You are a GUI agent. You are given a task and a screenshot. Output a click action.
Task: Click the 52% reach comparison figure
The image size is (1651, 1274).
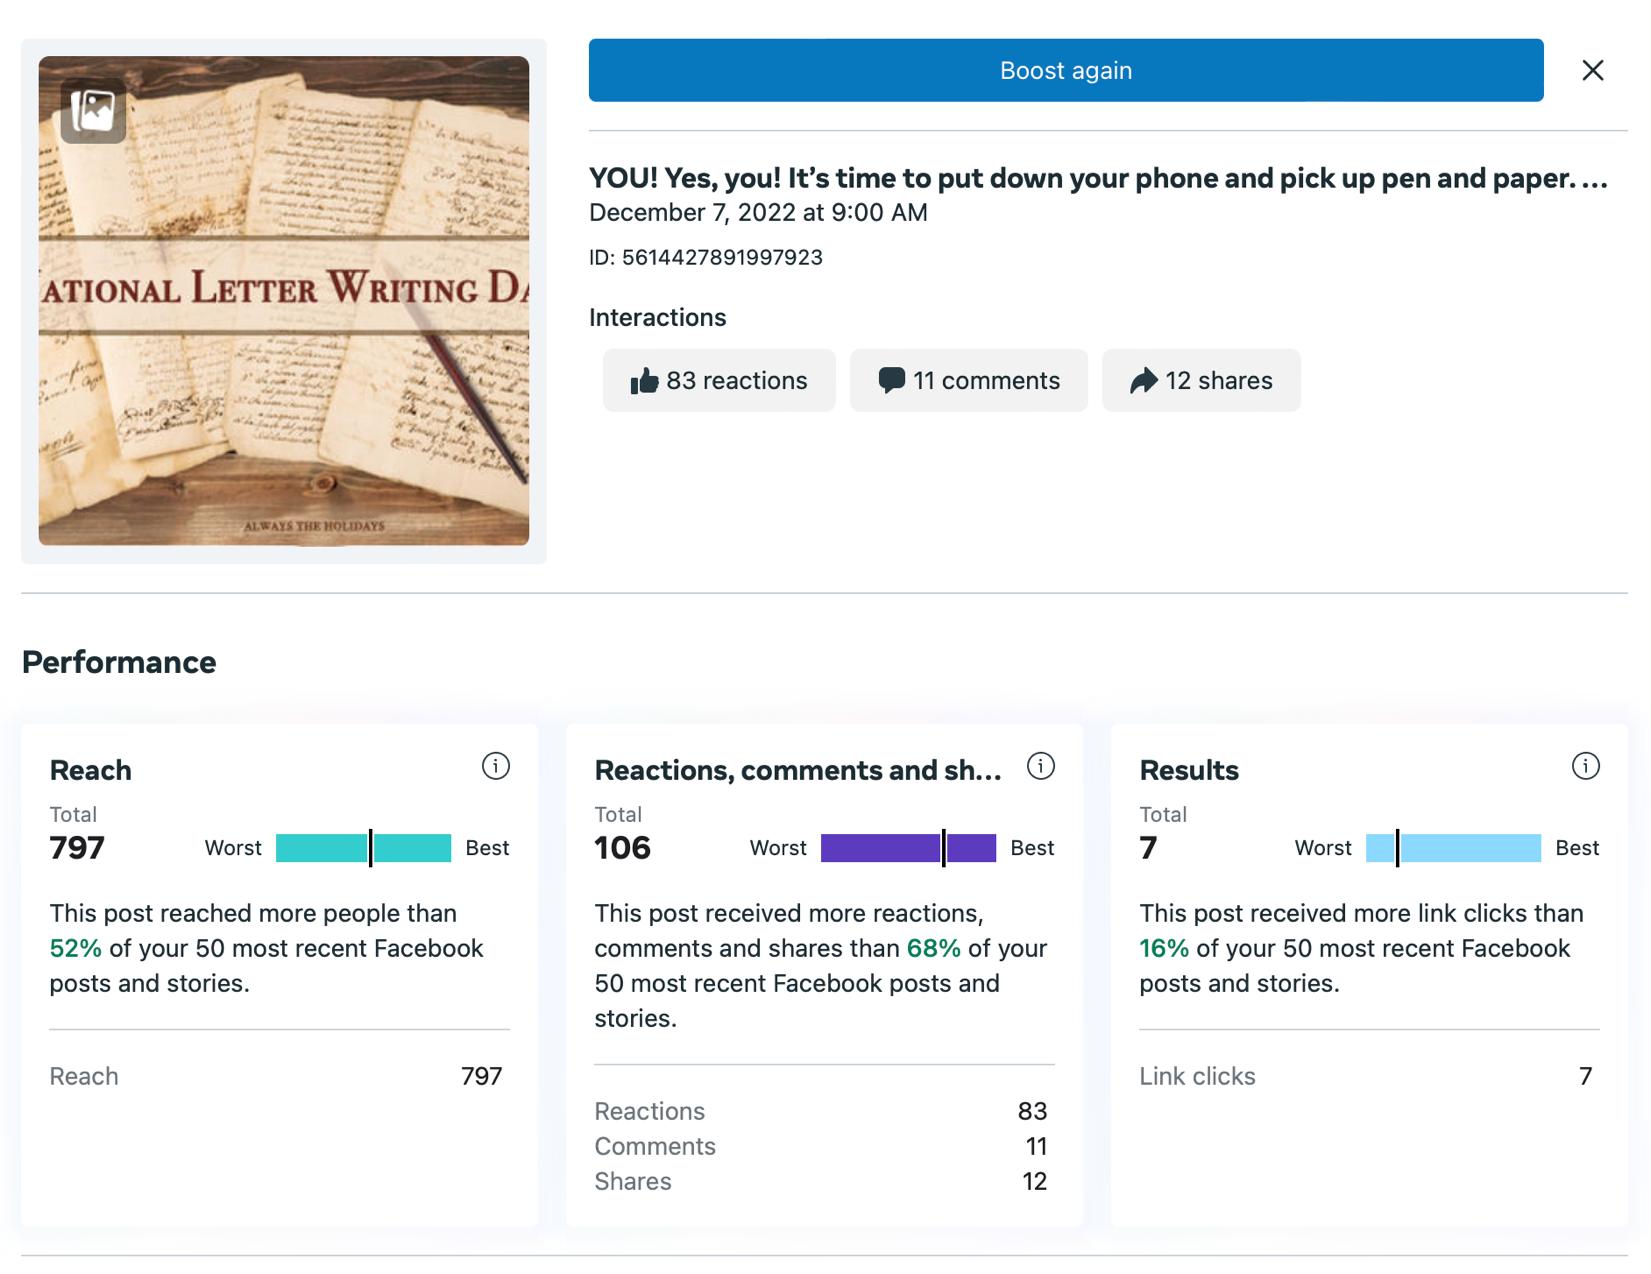pyautogui.click(x=75, y=948)
